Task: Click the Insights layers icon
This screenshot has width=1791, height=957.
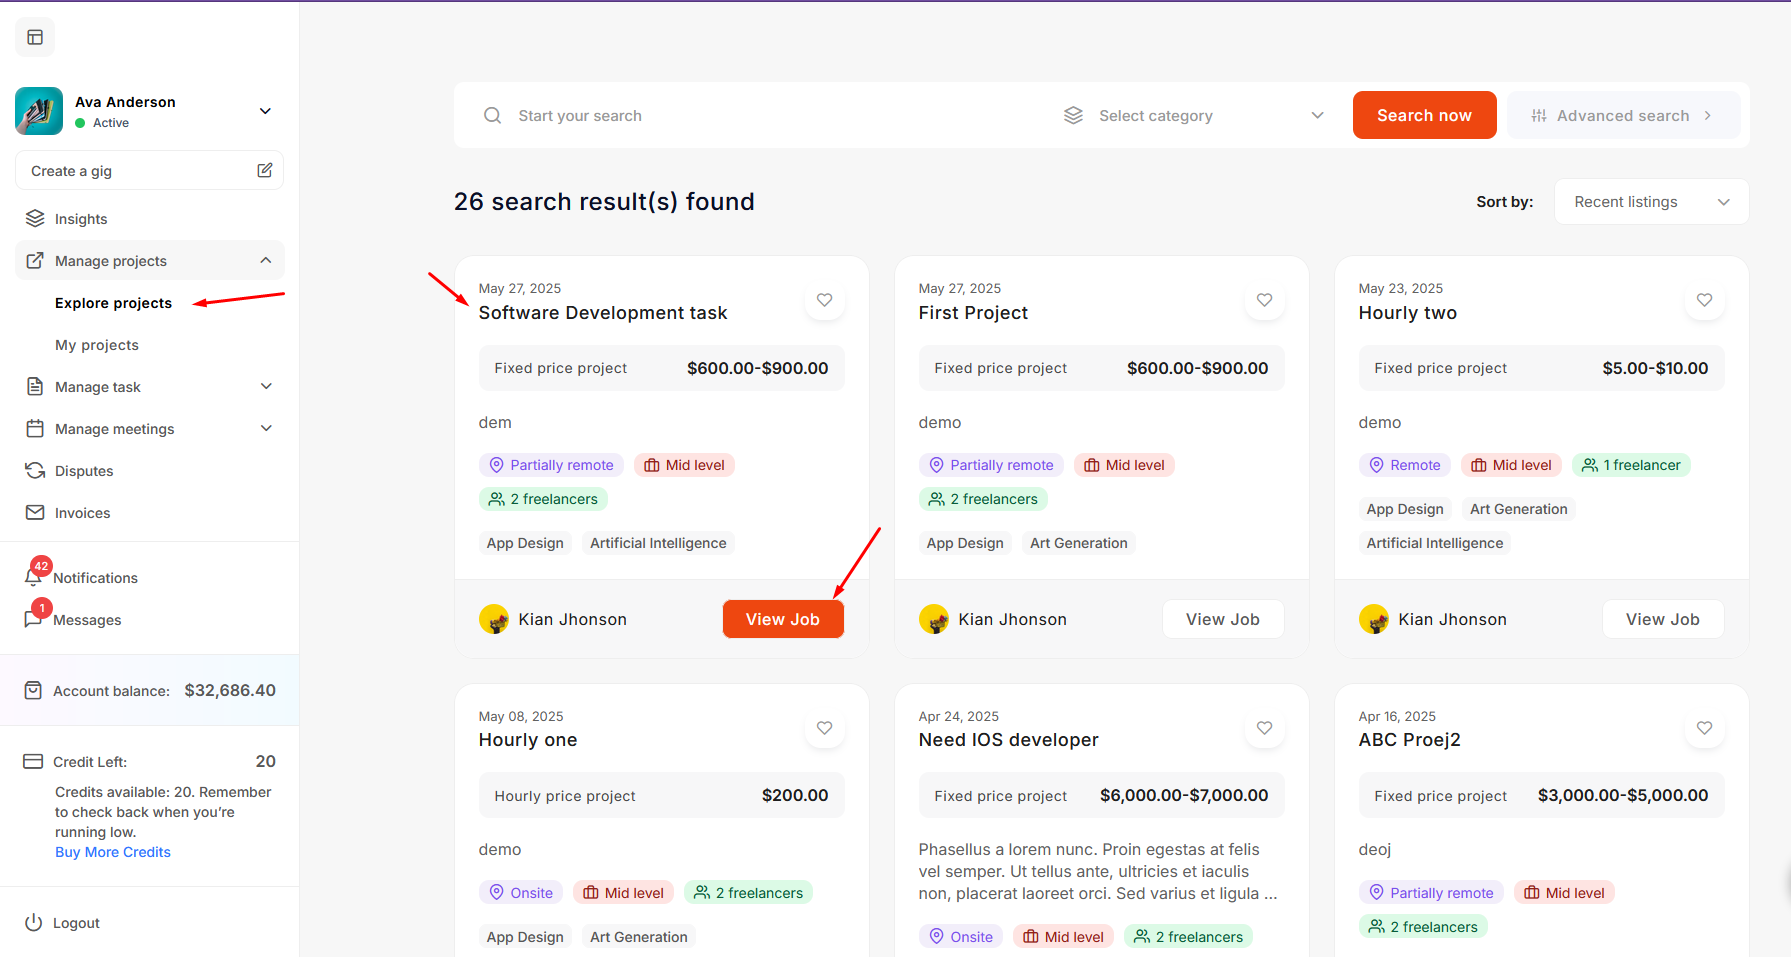Action: 35,219
